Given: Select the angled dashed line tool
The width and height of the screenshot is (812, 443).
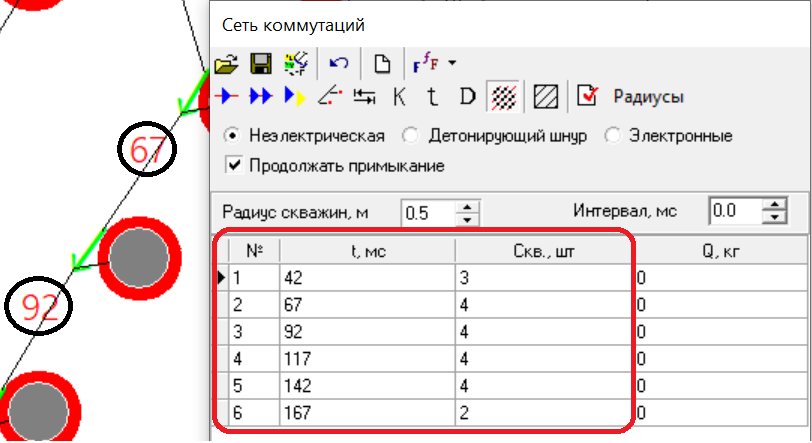Looking at the screenshot, I should 330,96.
